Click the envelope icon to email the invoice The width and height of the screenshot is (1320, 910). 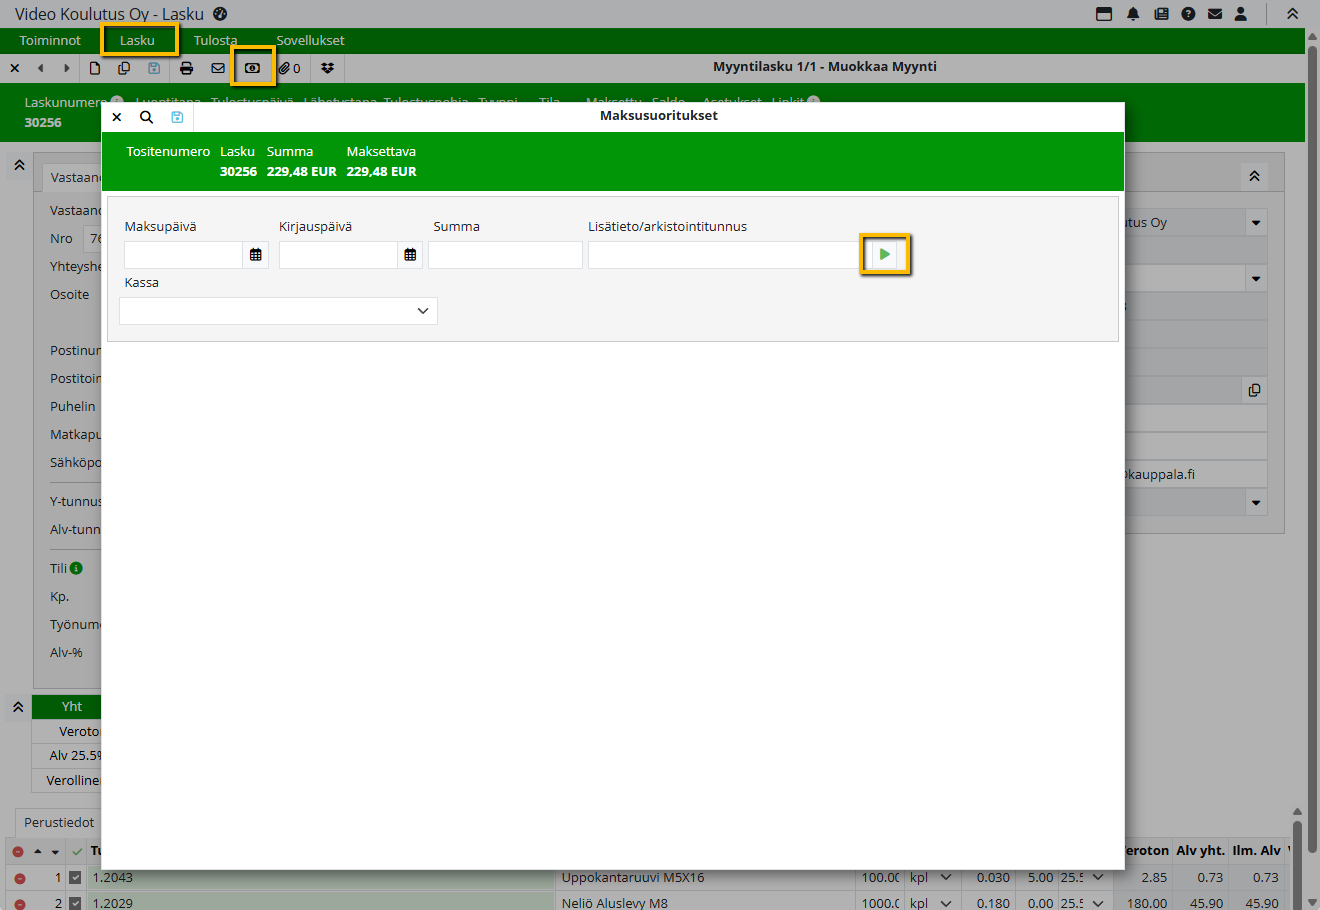click(x=218, y=68)
